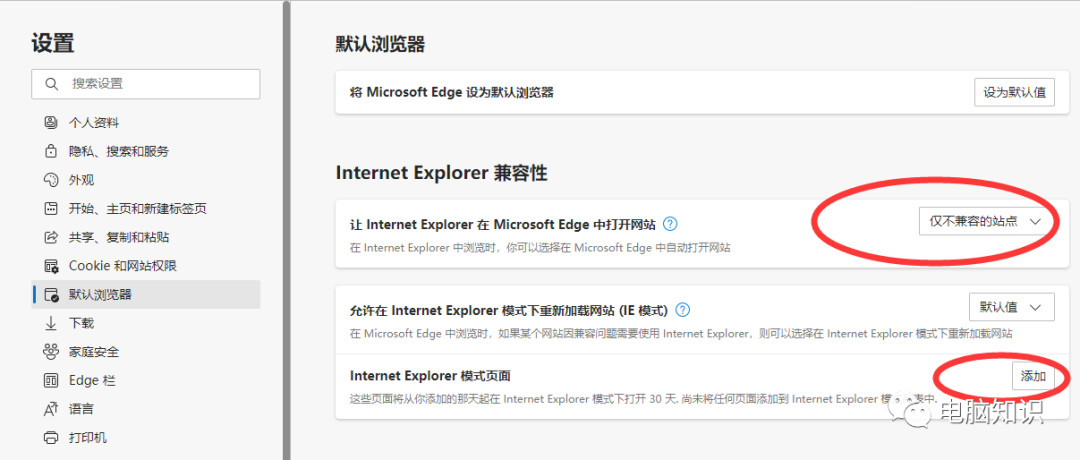Click the browser icon beside 默认浏览器
This screenshot has height=460, width=1080.
(x=50, y=295)
